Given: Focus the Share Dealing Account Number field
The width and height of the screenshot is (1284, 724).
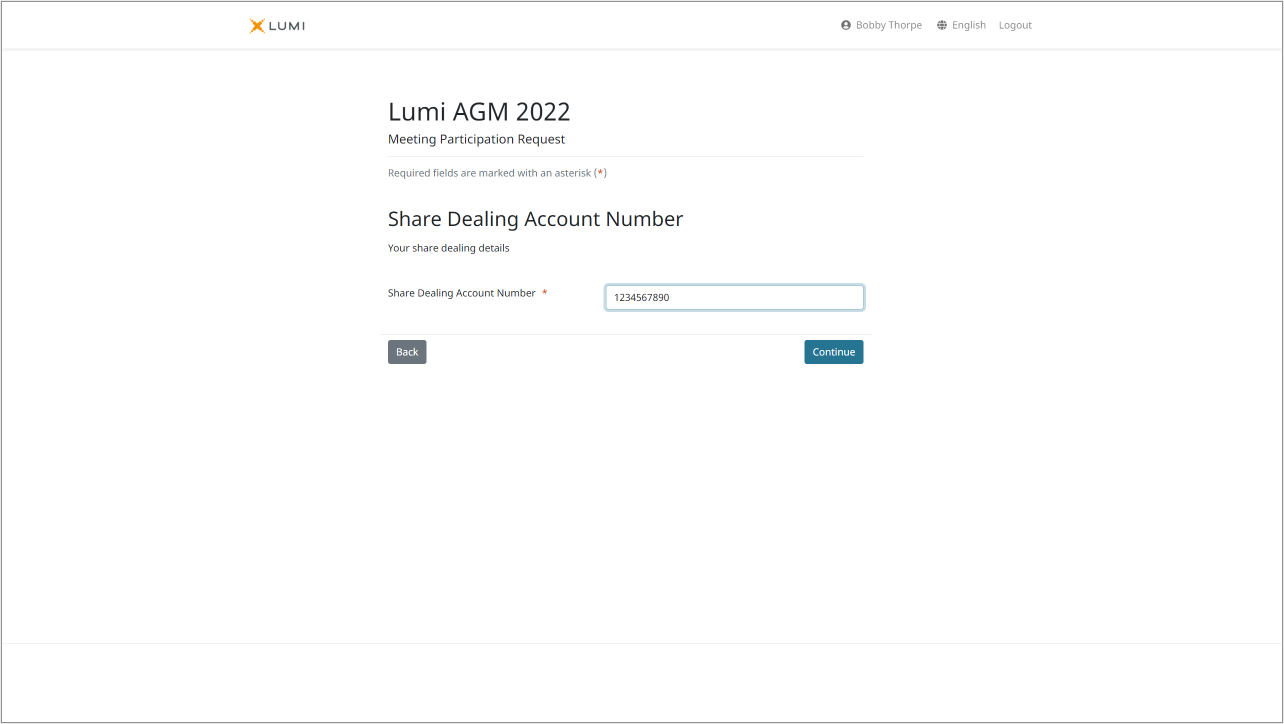Looking at the screenshot, I should 734,297.
